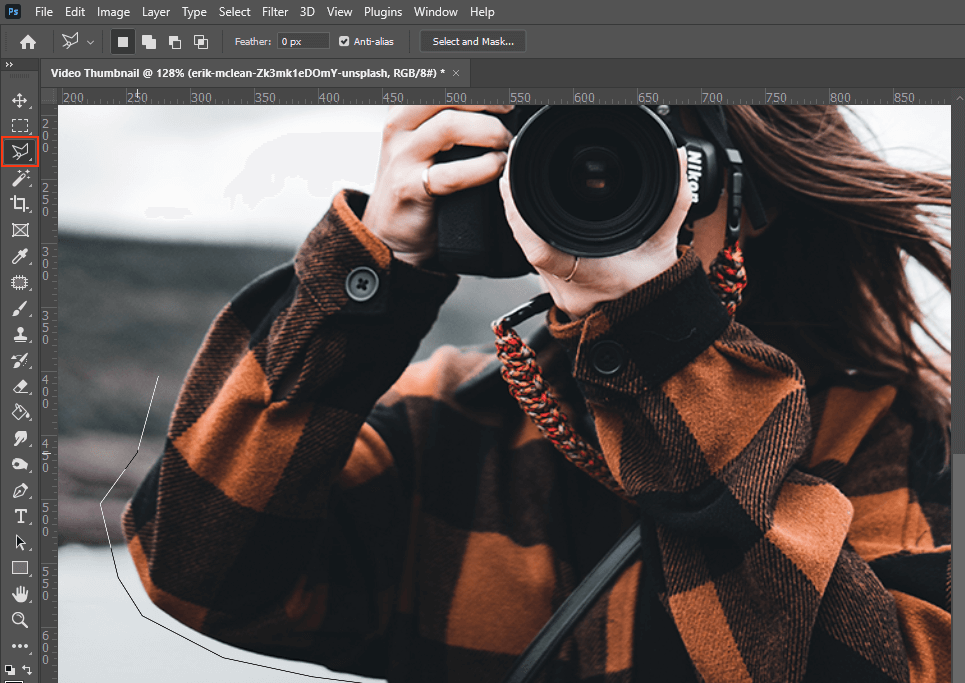Open the Image menu
The image size is (965, 683).
point(113,12)
